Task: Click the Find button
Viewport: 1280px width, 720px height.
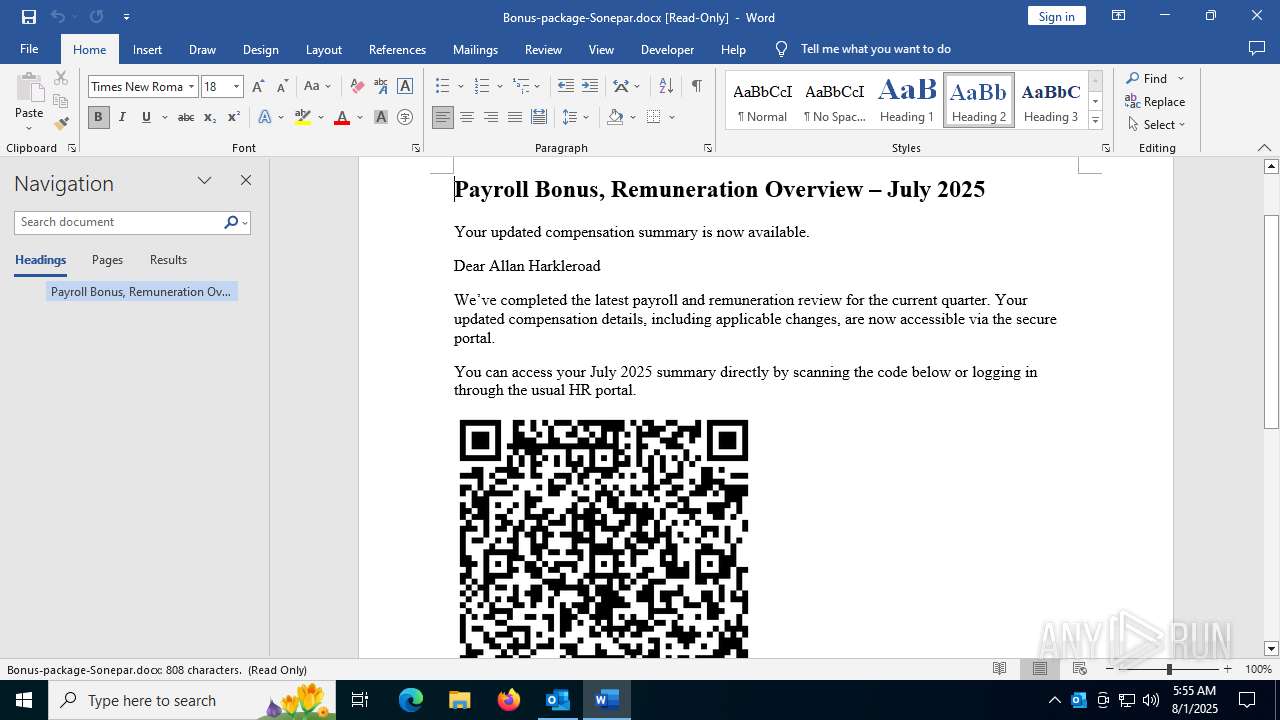Action: click(x=1146, y=78)
